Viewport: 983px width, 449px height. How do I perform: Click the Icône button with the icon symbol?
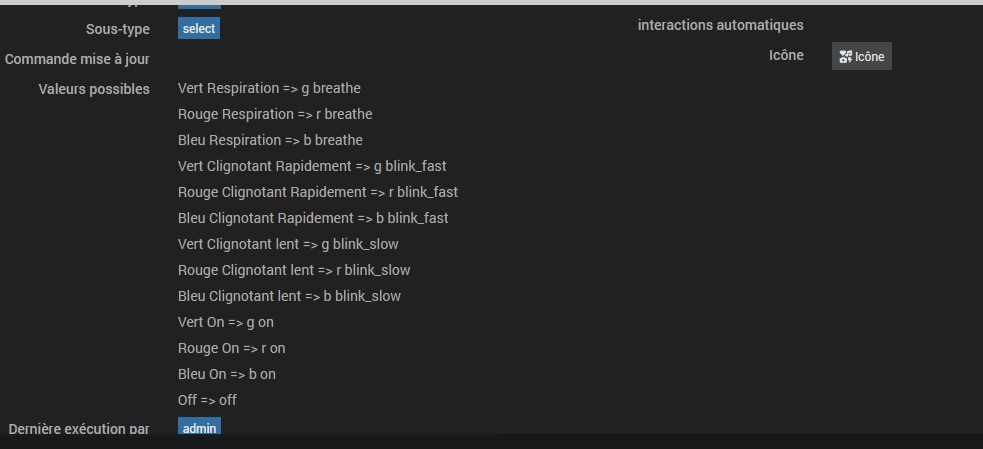point(861,57)
